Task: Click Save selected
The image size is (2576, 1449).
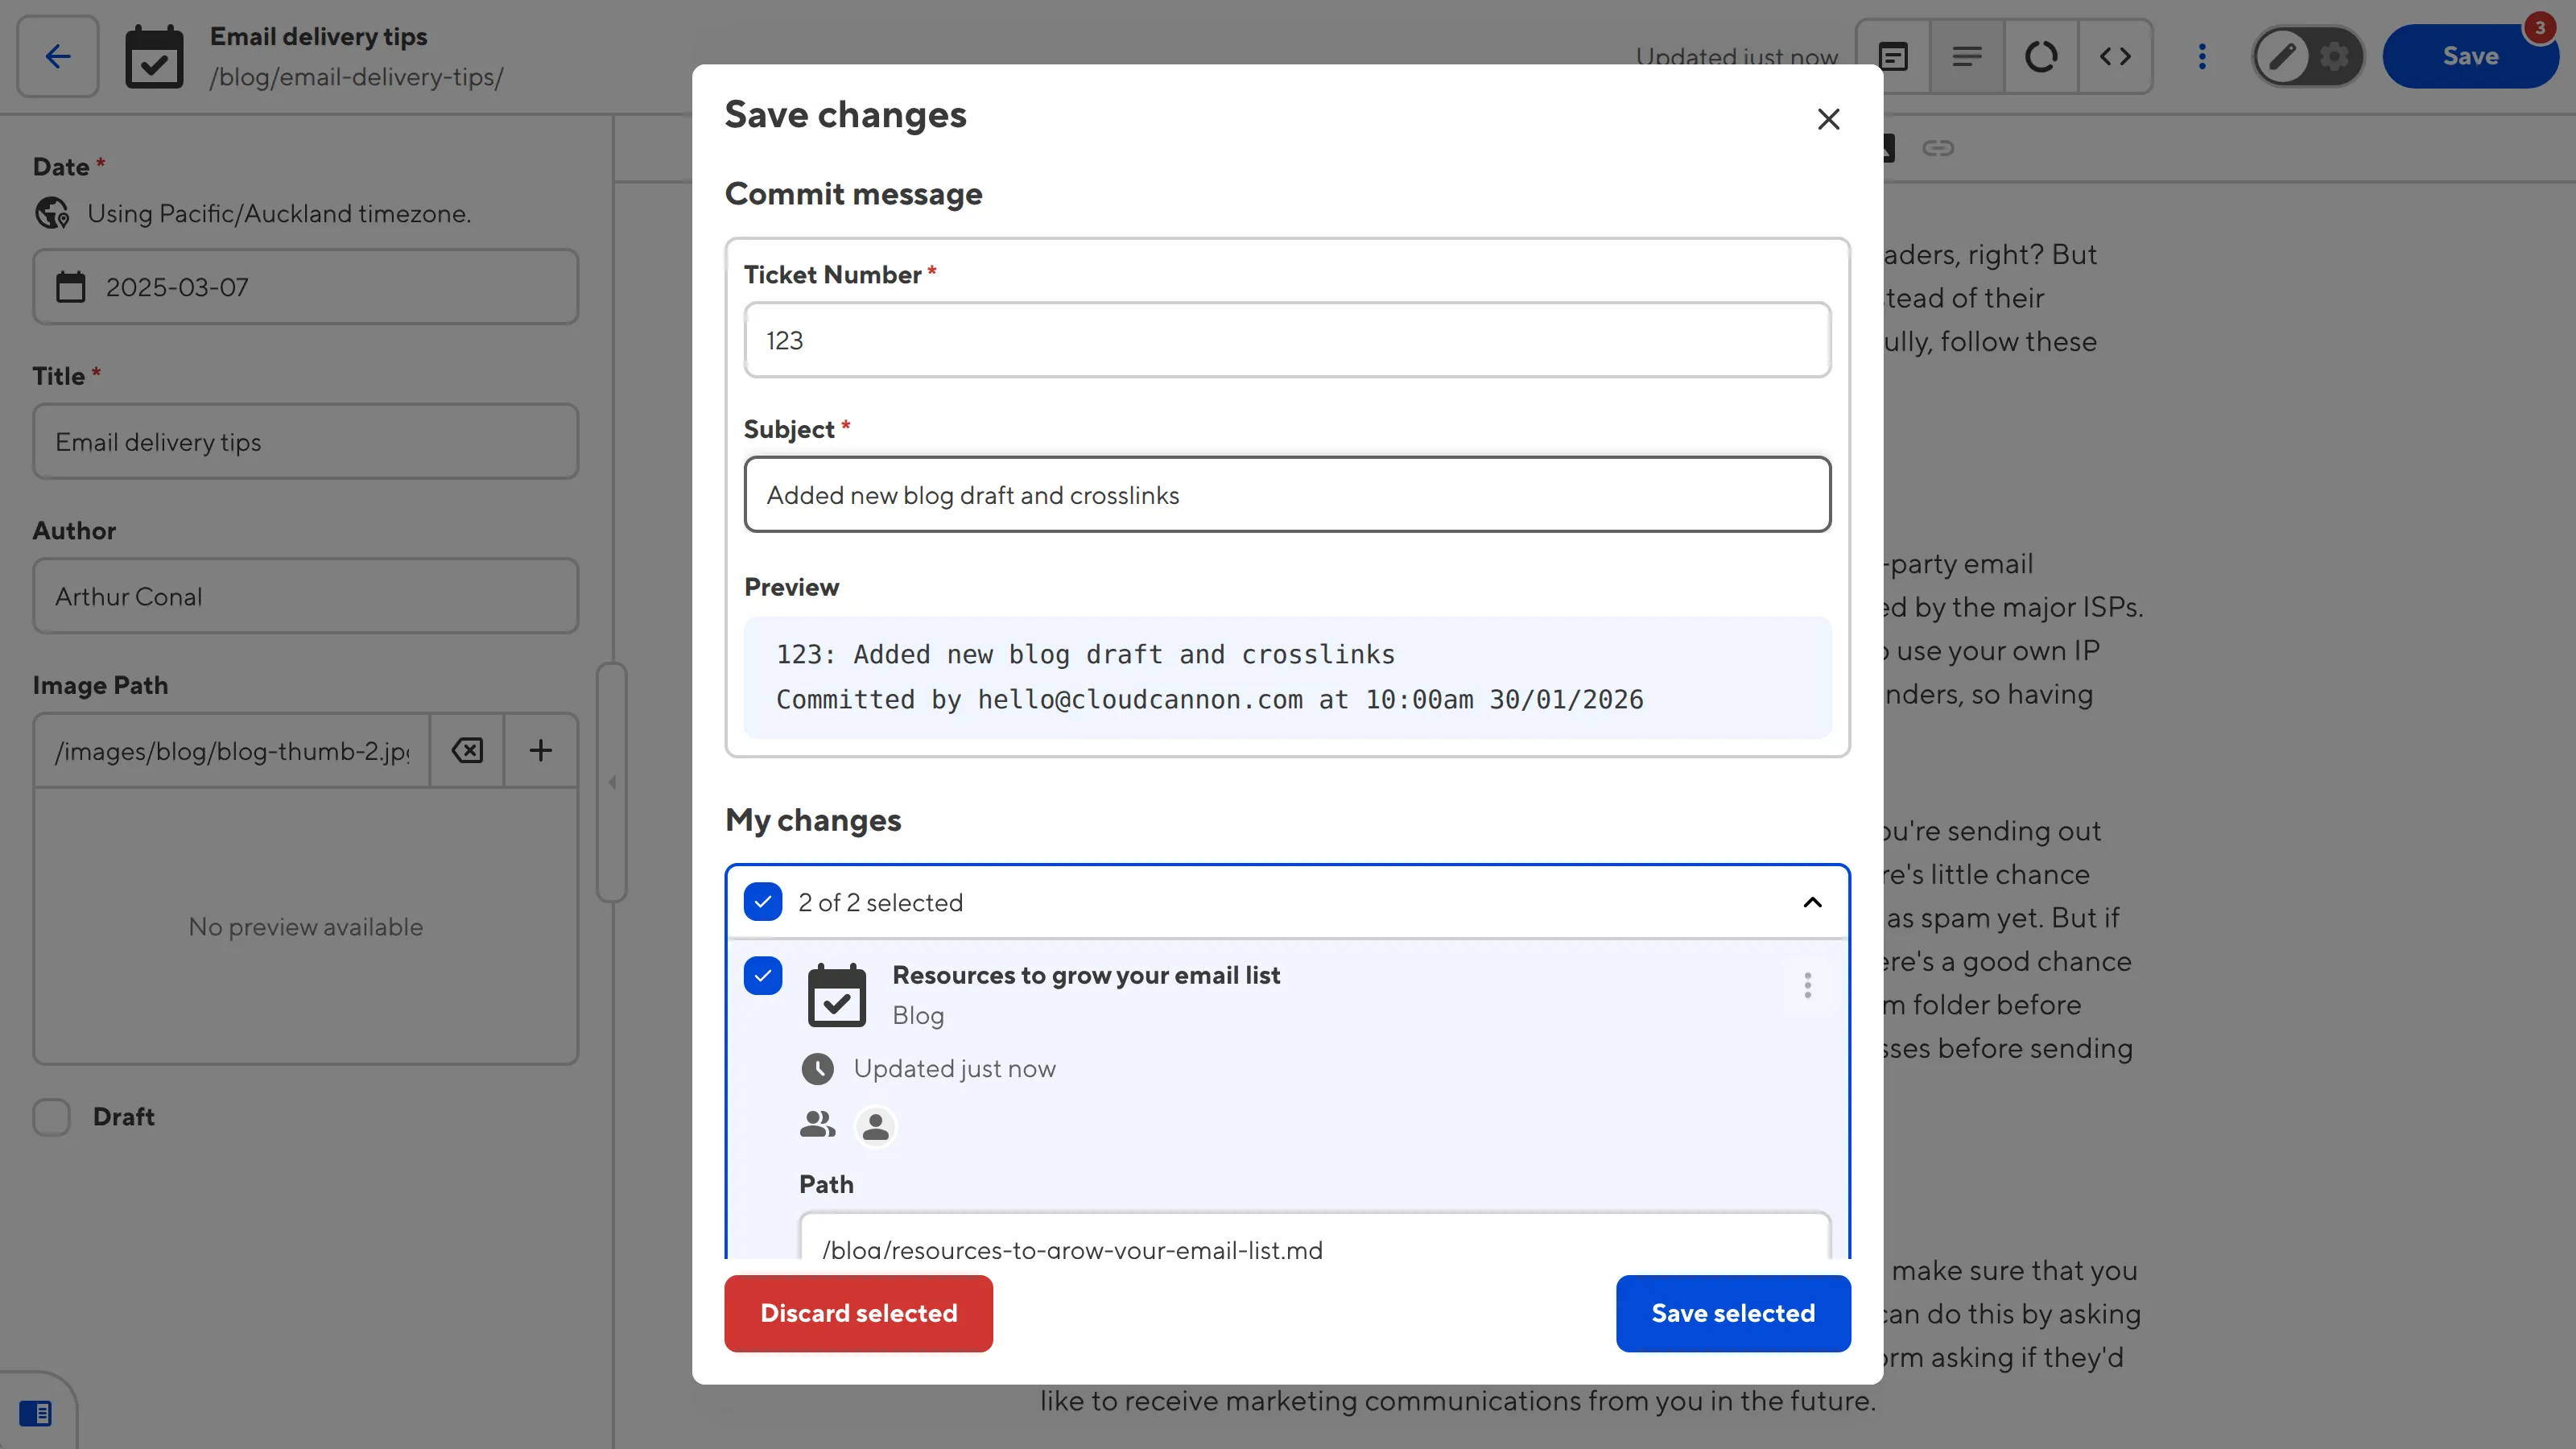Action: coord(1732,1313)
